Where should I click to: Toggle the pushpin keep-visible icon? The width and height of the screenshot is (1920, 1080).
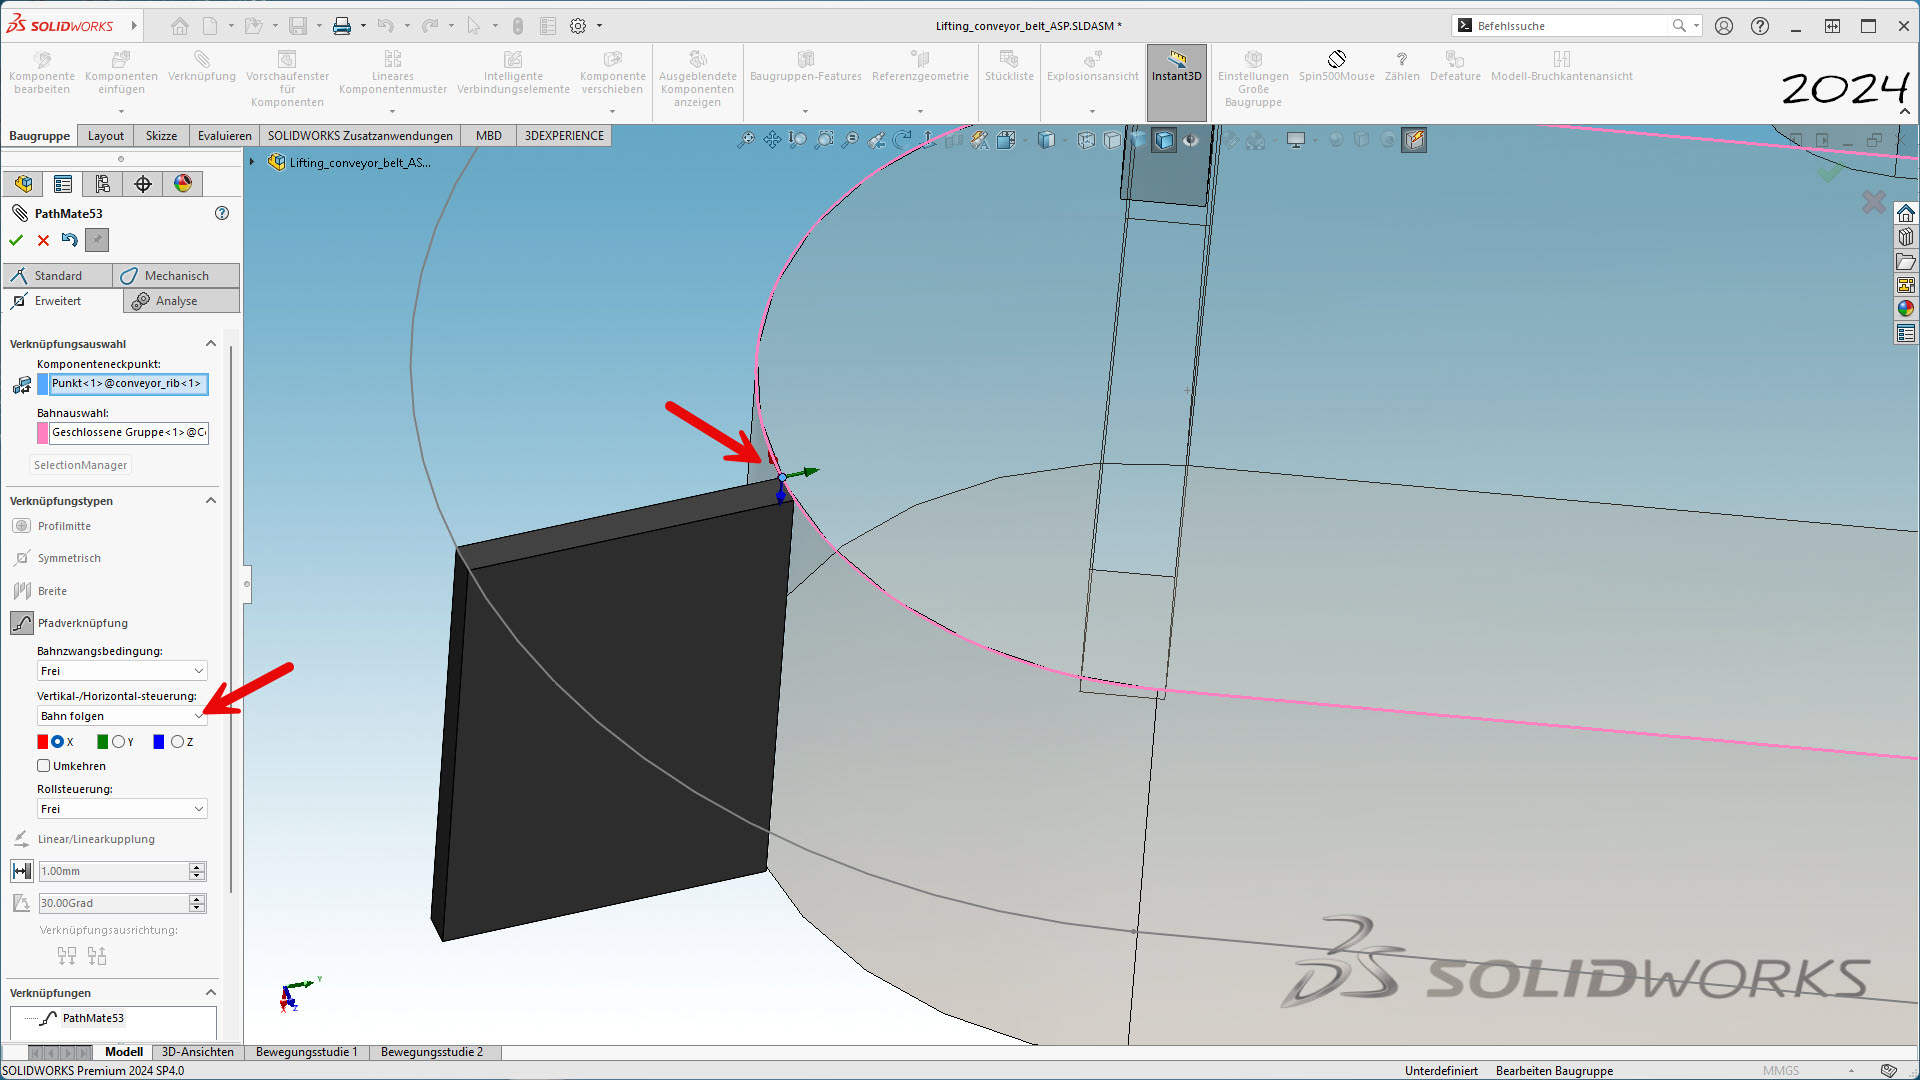pyautogui.click(x=97, y=240)
